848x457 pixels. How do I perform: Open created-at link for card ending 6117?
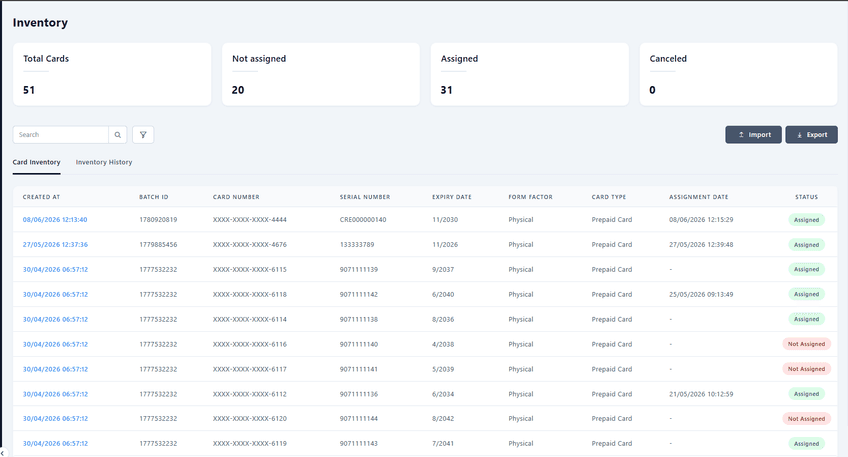pos(55,369)
